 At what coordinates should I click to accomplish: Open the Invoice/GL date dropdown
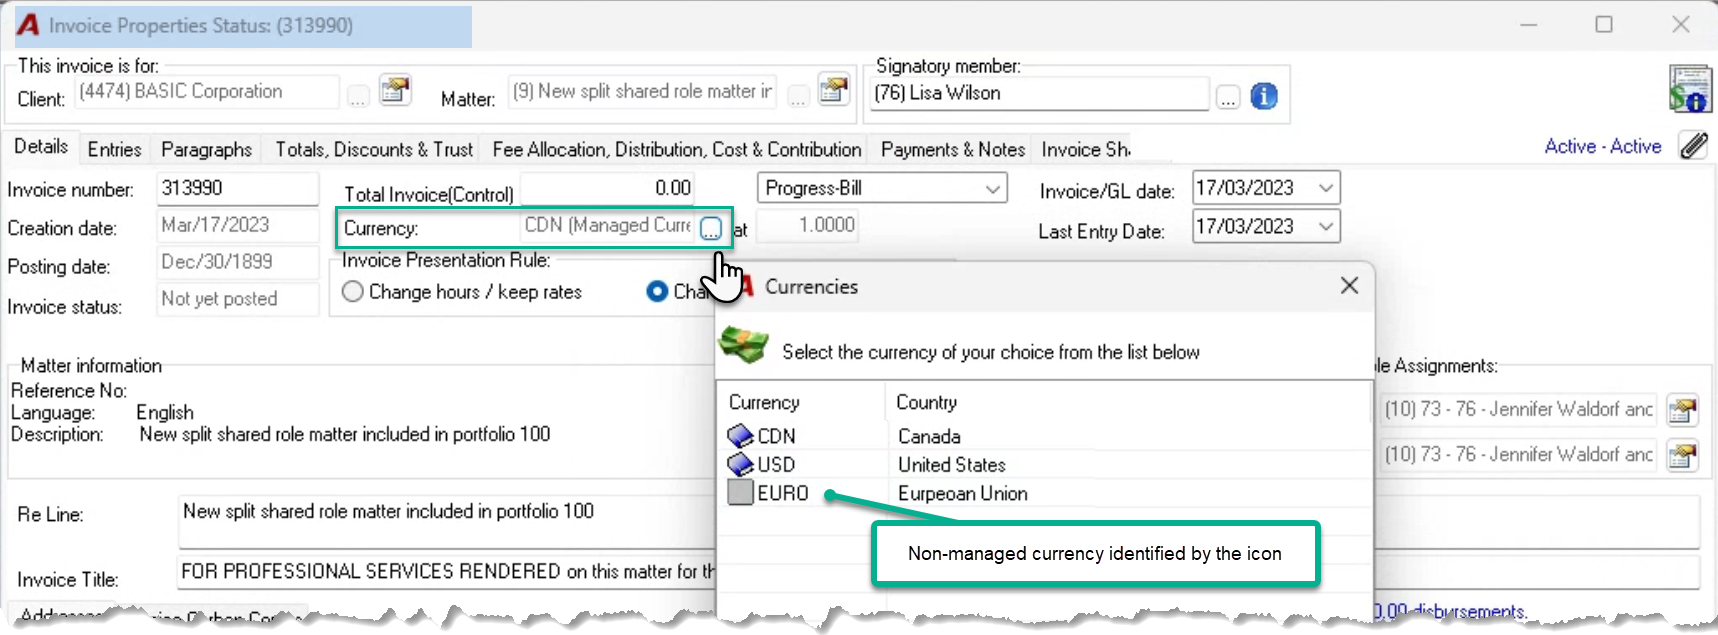(1326, 188)
